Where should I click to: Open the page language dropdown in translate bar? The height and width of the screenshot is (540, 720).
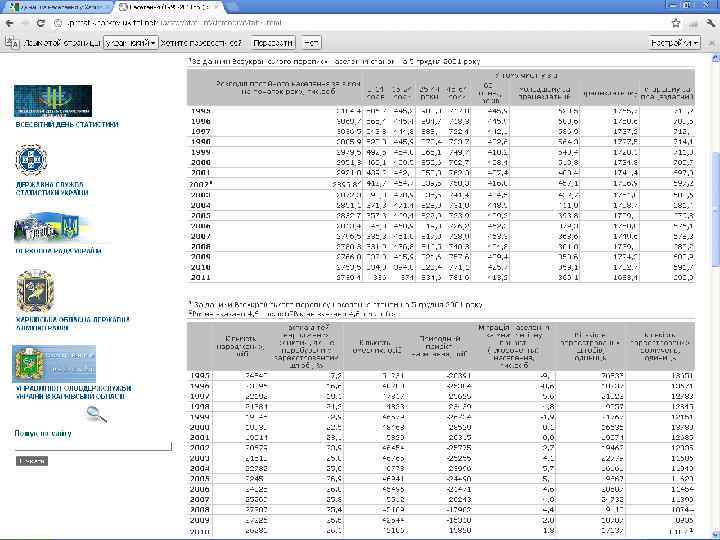(131, 43)
